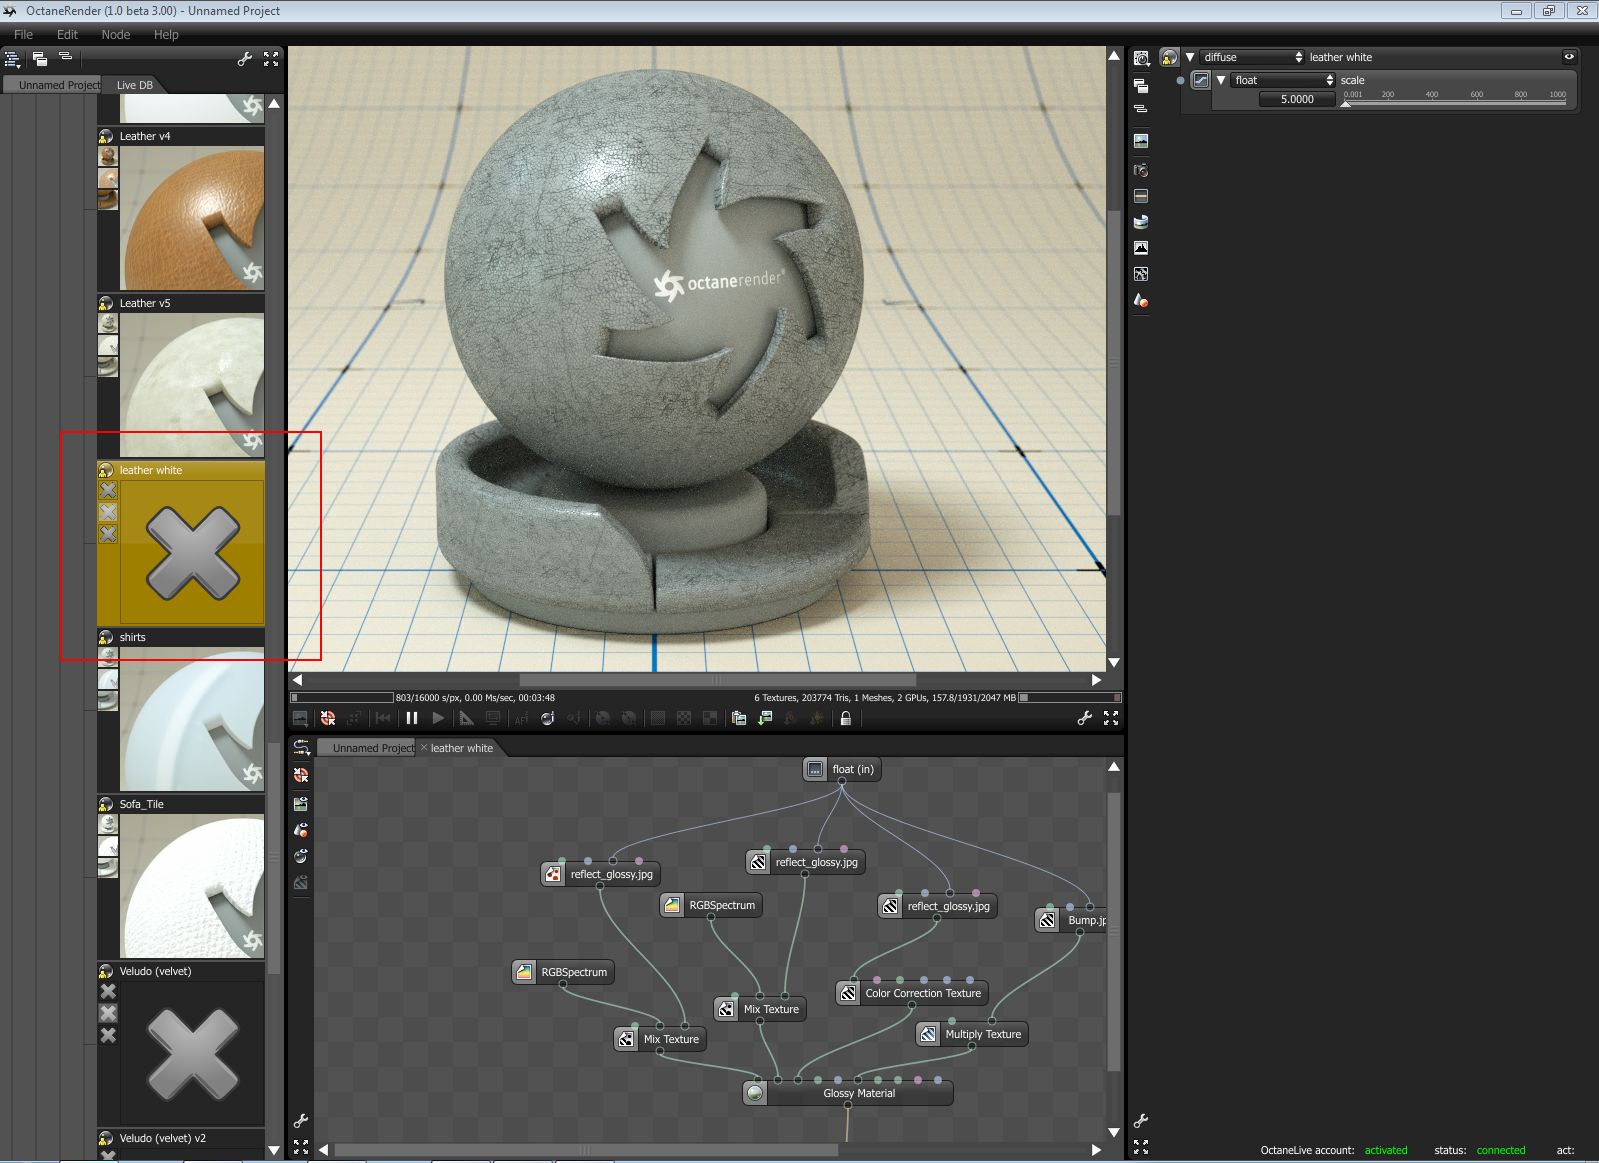Select the Leather v4 material thumbnail
Image resolution: width=1599 pixels, height=1163 pixels.
(x=192, y=218)
